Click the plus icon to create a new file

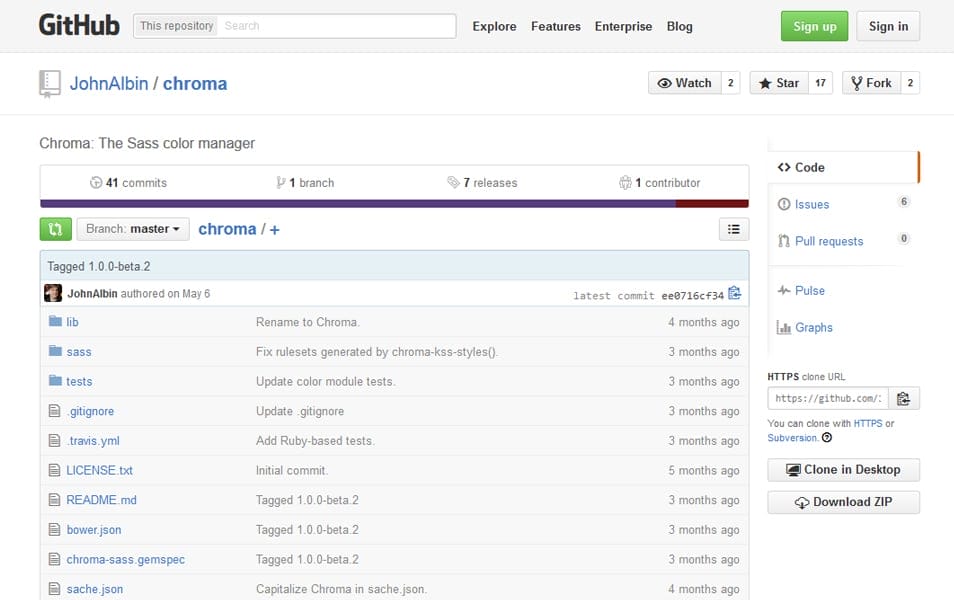coord(275,230)
